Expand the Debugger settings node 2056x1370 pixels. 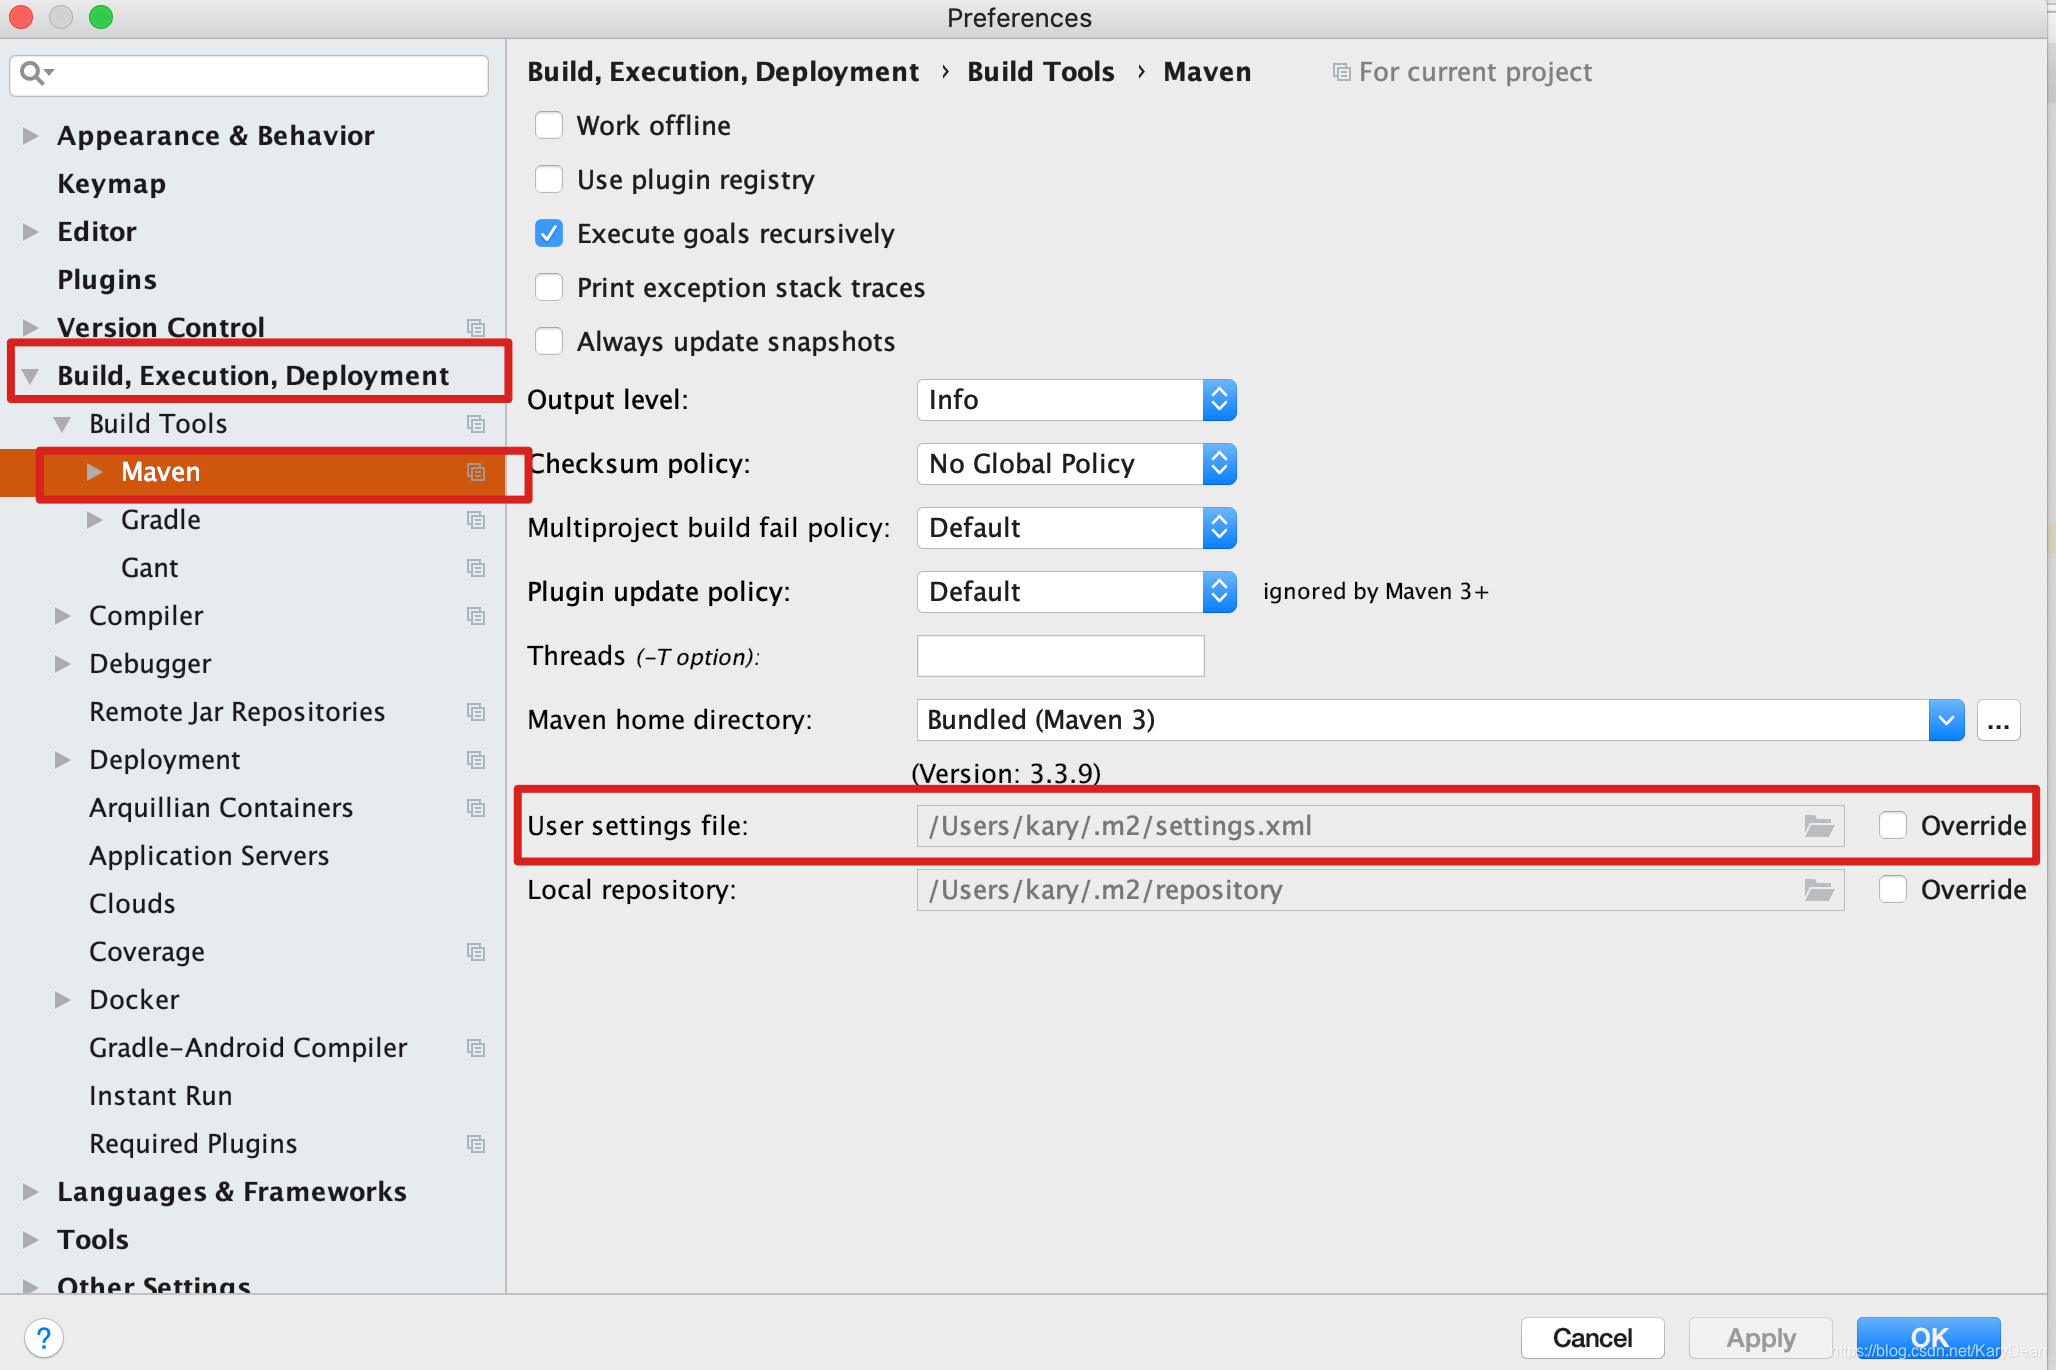point(63,664)
